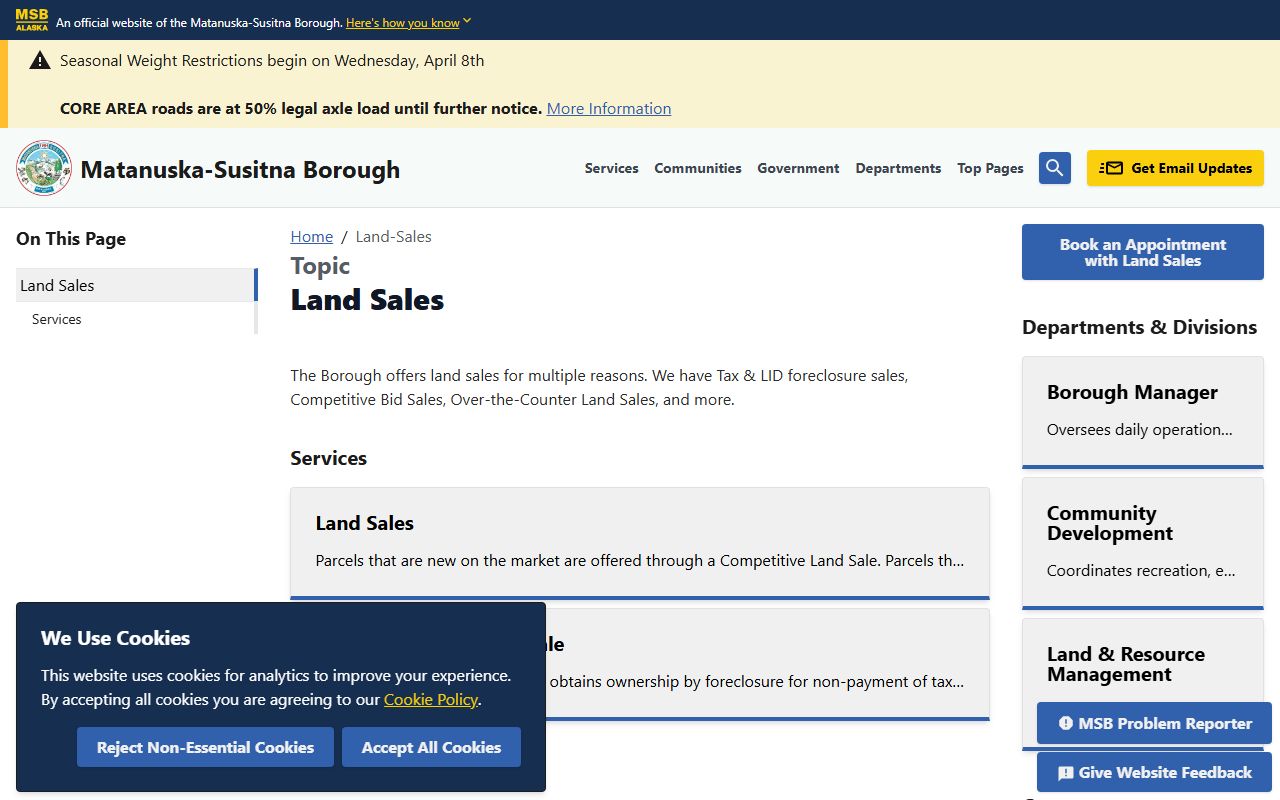Click the "We Use Cookies" heading
The height and width of the screenshot is (800, 1280).
click(115, 638)
